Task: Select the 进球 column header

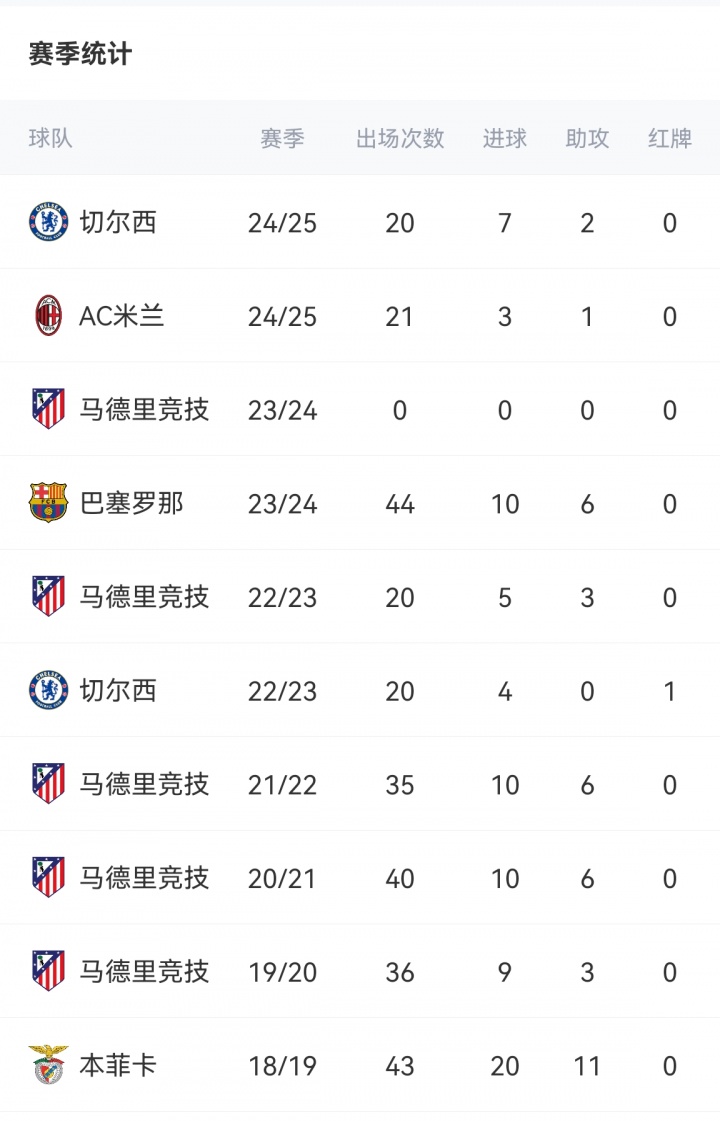Action: (x=505, y=138)
